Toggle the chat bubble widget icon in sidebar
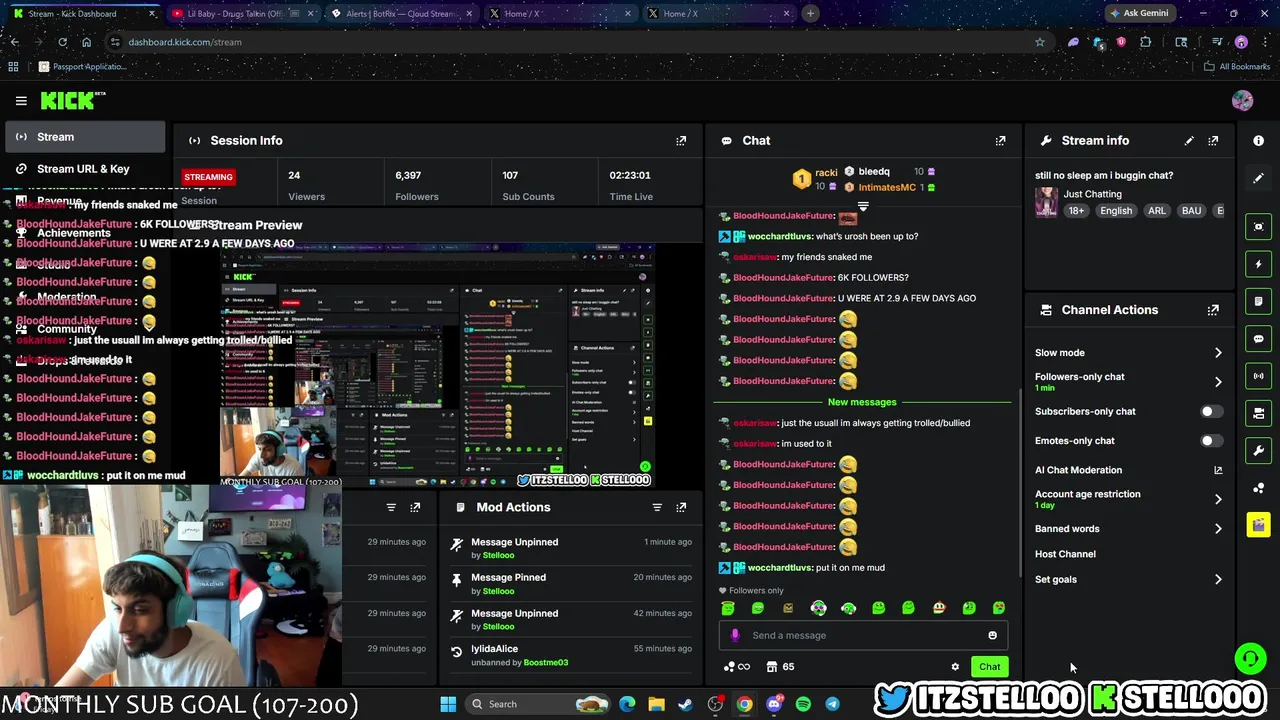The width and height of the screenshot is (1280, 720). tap(1258, 339)
